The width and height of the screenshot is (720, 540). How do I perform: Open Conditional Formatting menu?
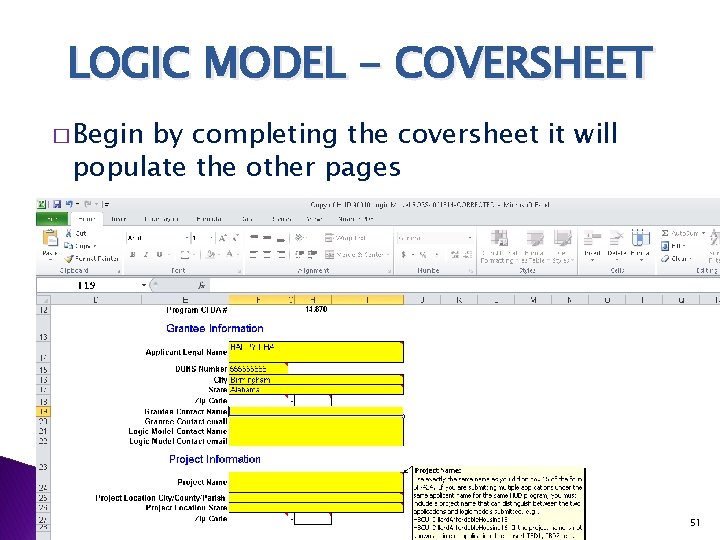tap(500, 247)
